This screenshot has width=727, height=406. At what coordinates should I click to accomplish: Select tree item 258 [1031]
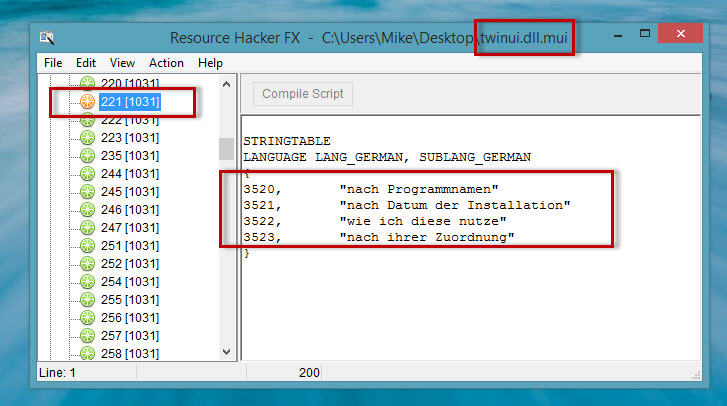(130, 354)
